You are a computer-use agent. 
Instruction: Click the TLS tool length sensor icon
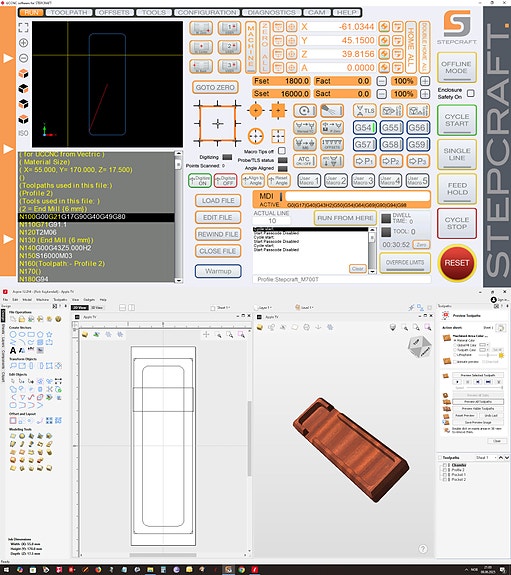(x=364, y=110)
